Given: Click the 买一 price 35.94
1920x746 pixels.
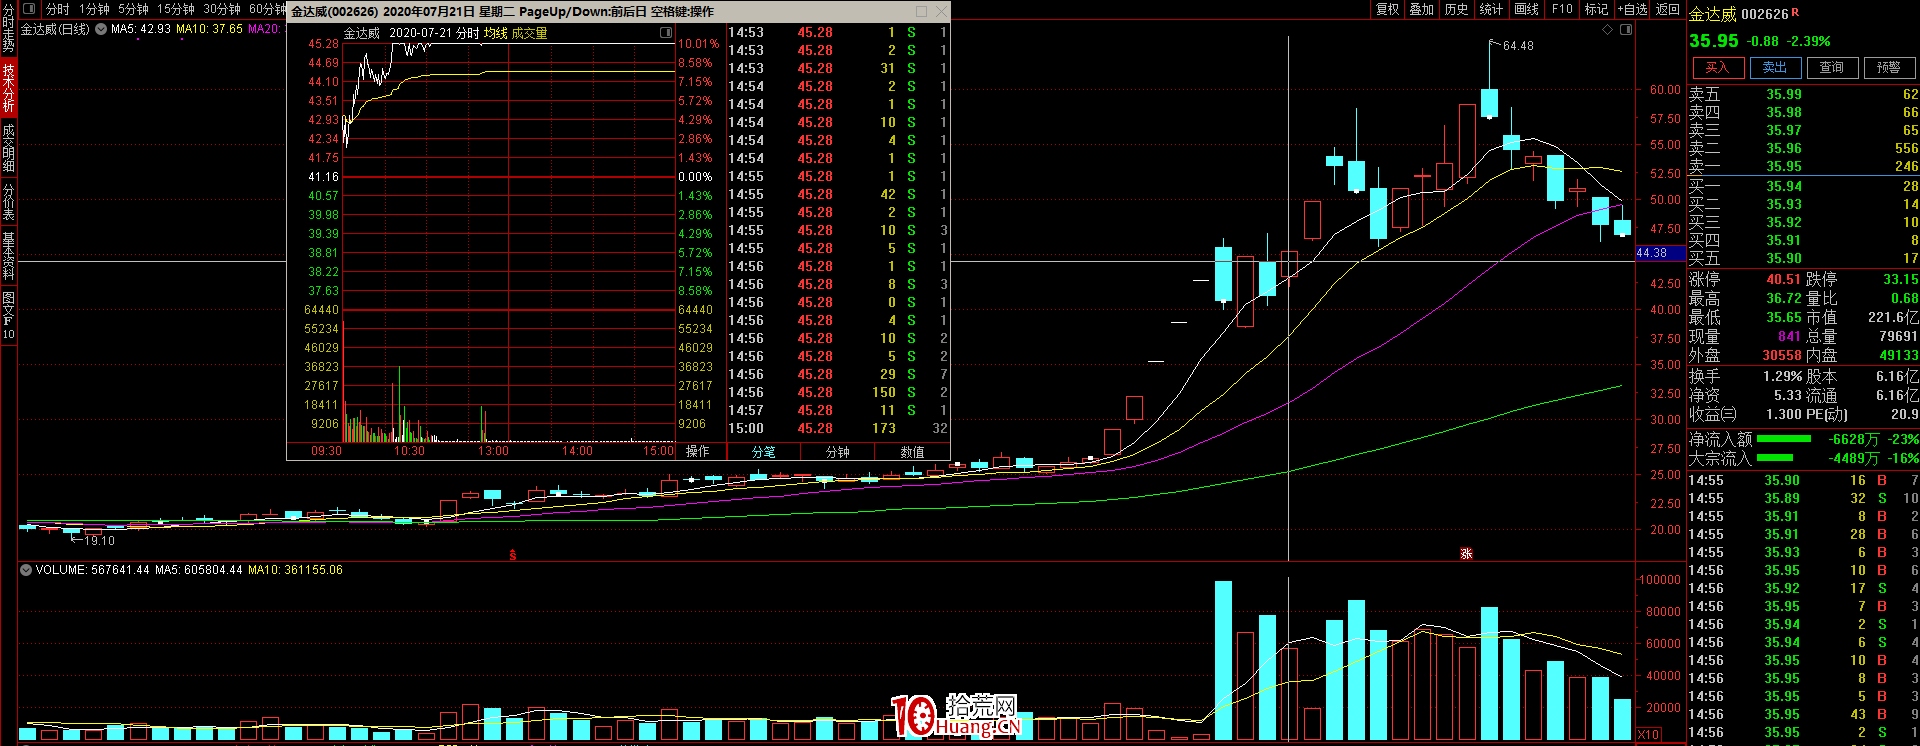Looking at the screenshot, I should (1784, 187).
